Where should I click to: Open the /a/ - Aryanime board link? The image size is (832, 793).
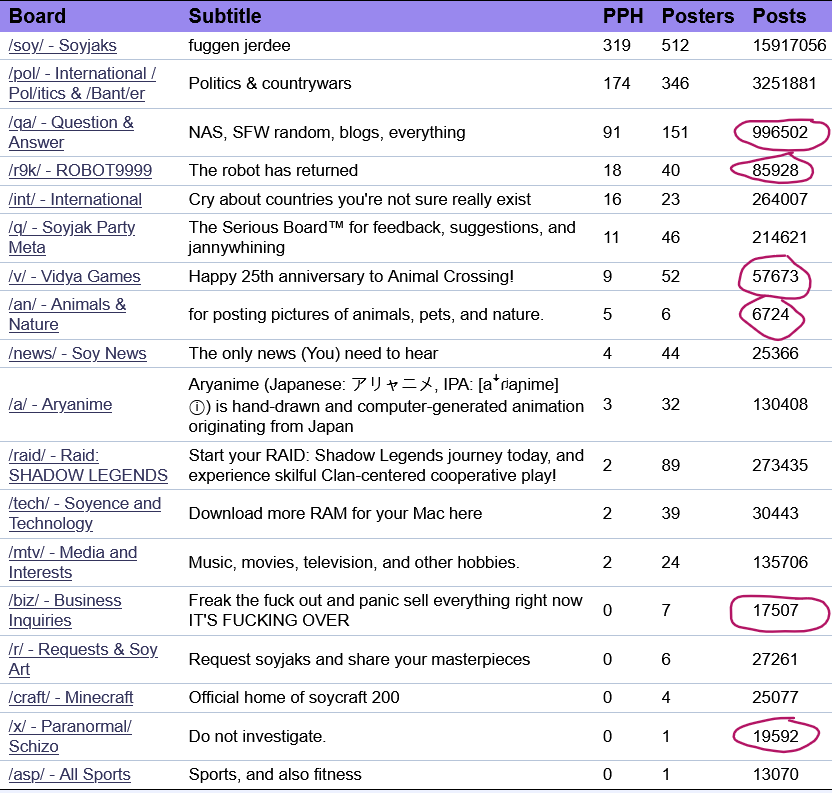coord(60,405)
